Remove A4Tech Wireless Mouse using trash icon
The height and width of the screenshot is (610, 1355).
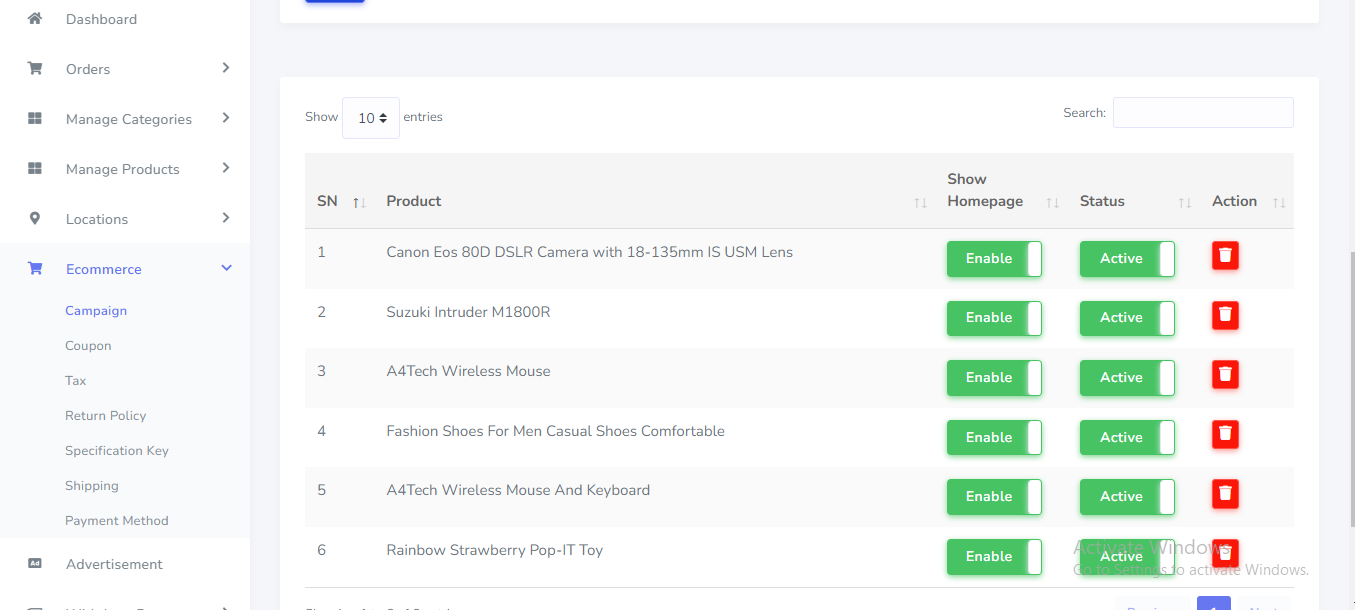click(x=1225, y=375)
